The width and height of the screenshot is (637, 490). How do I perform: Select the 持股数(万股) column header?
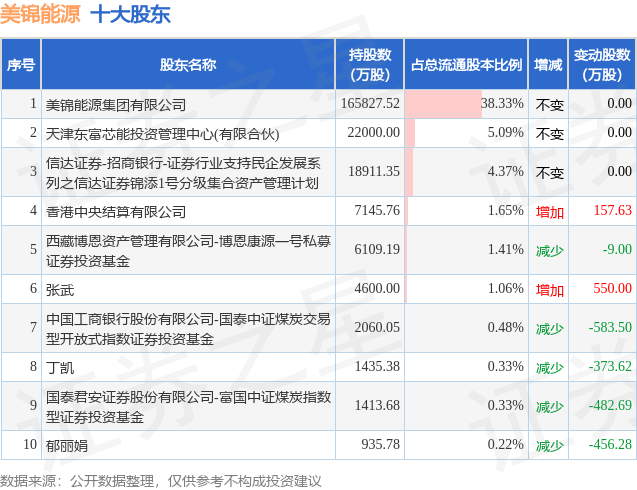point(370,65)
